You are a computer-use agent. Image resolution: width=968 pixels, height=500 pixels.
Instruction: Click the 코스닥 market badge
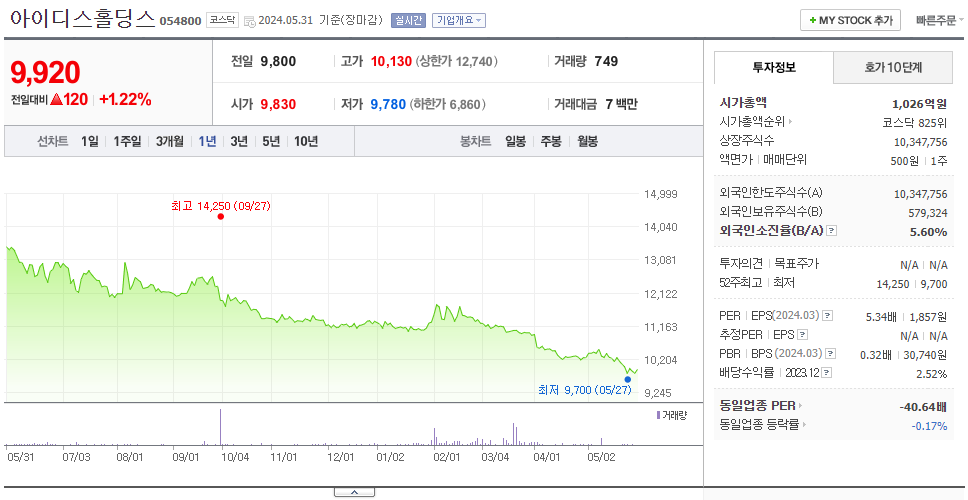(x=222, y=20)
